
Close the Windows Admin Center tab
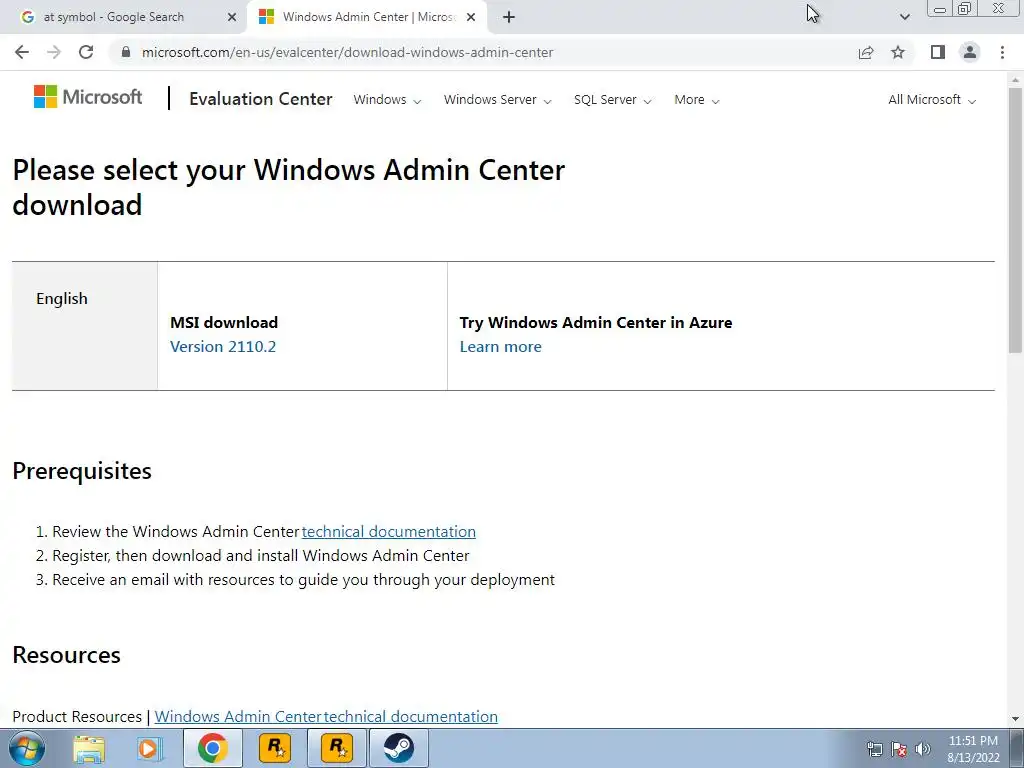[x=471, y=17]
